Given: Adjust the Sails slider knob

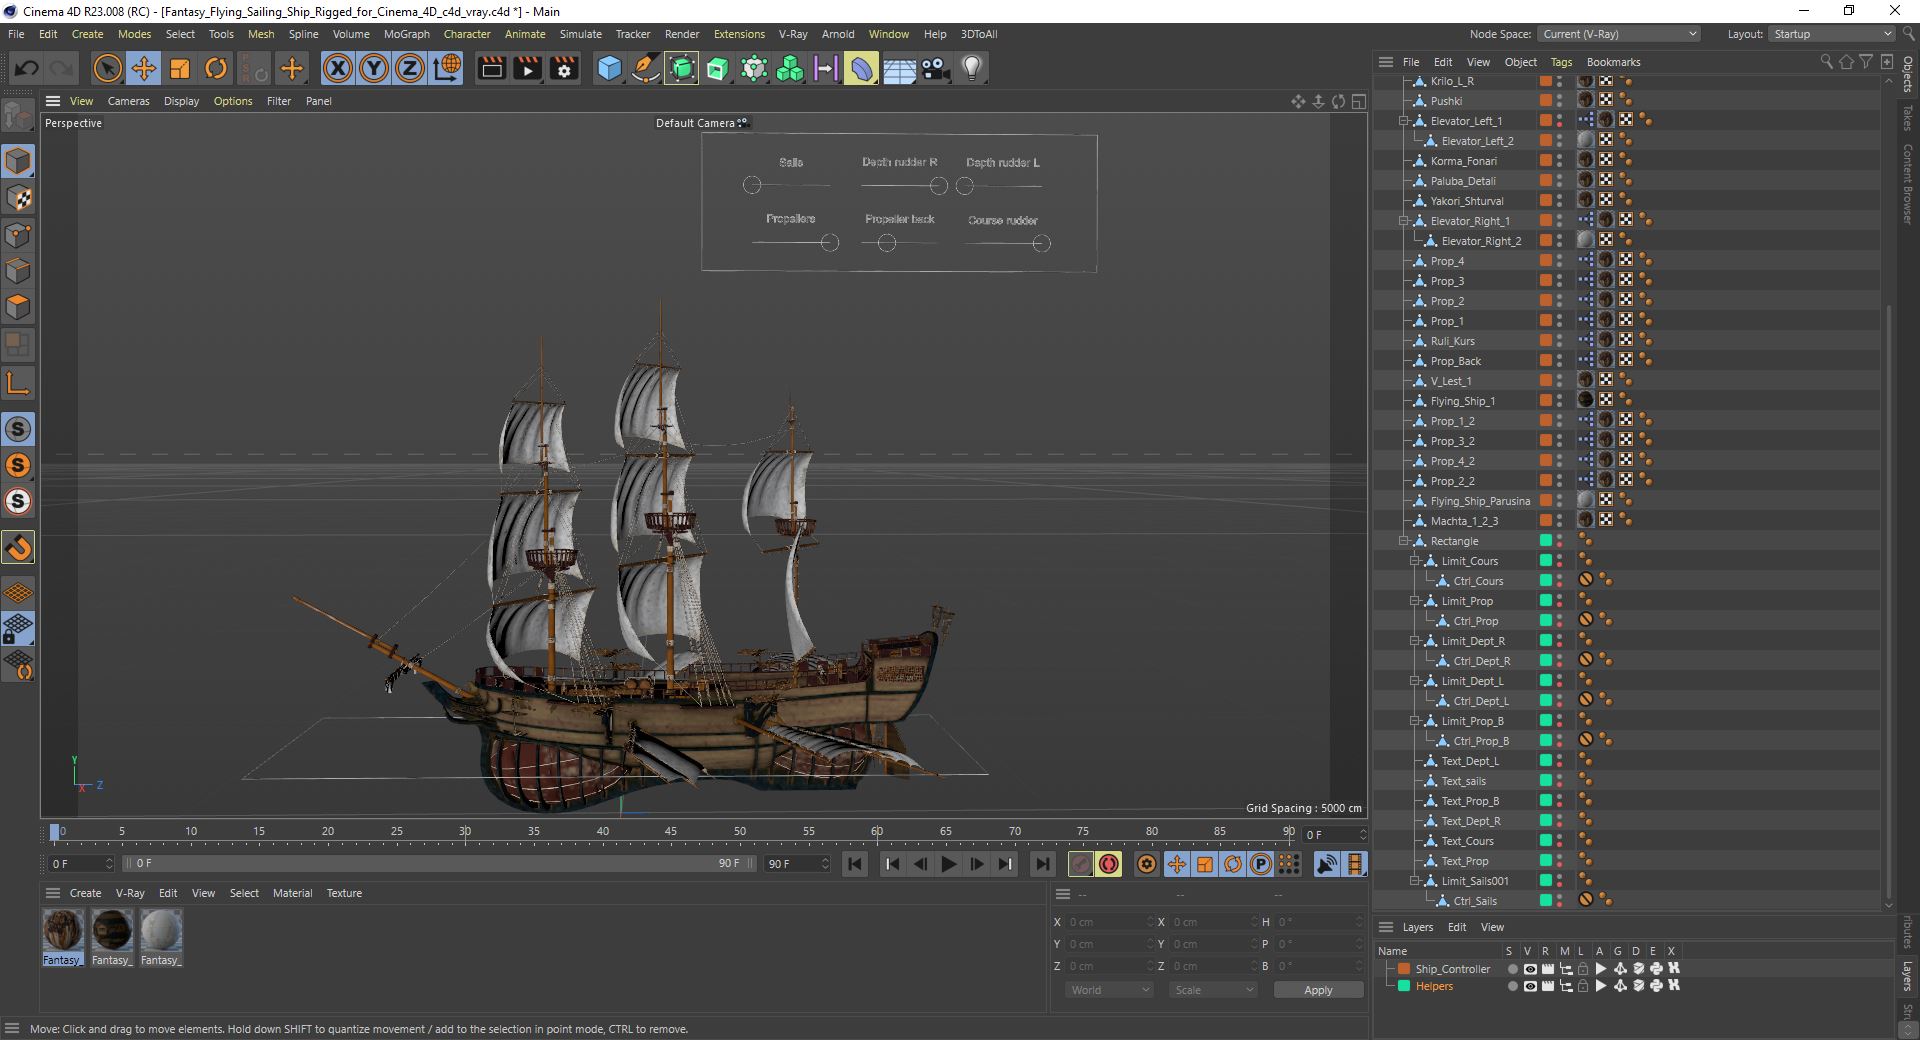Looking at the screenshot, I should coord(752,185).
